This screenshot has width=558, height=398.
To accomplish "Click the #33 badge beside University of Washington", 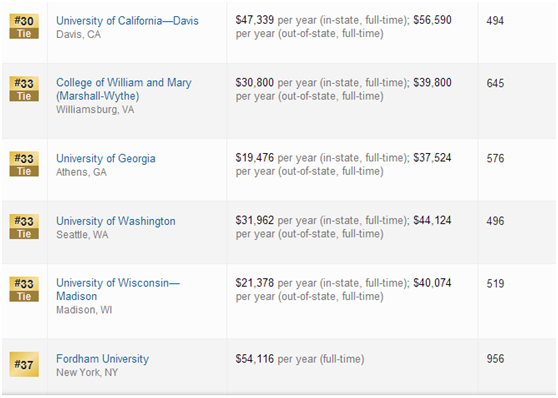I will 24,227.
